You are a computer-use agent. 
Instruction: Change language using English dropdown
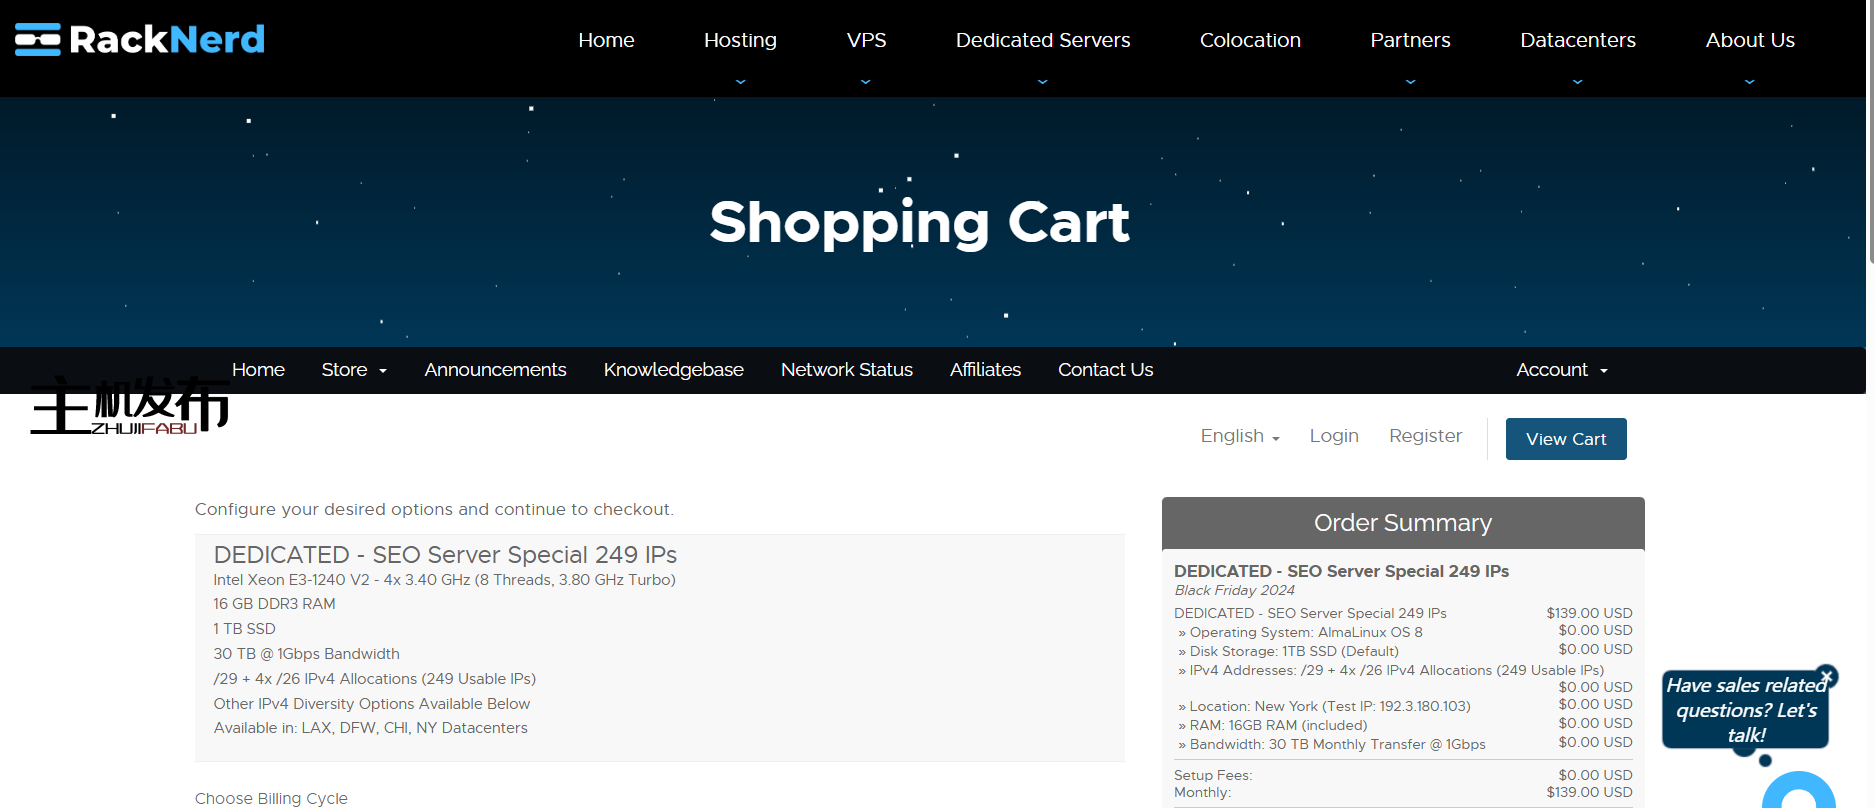point(1240,436)
